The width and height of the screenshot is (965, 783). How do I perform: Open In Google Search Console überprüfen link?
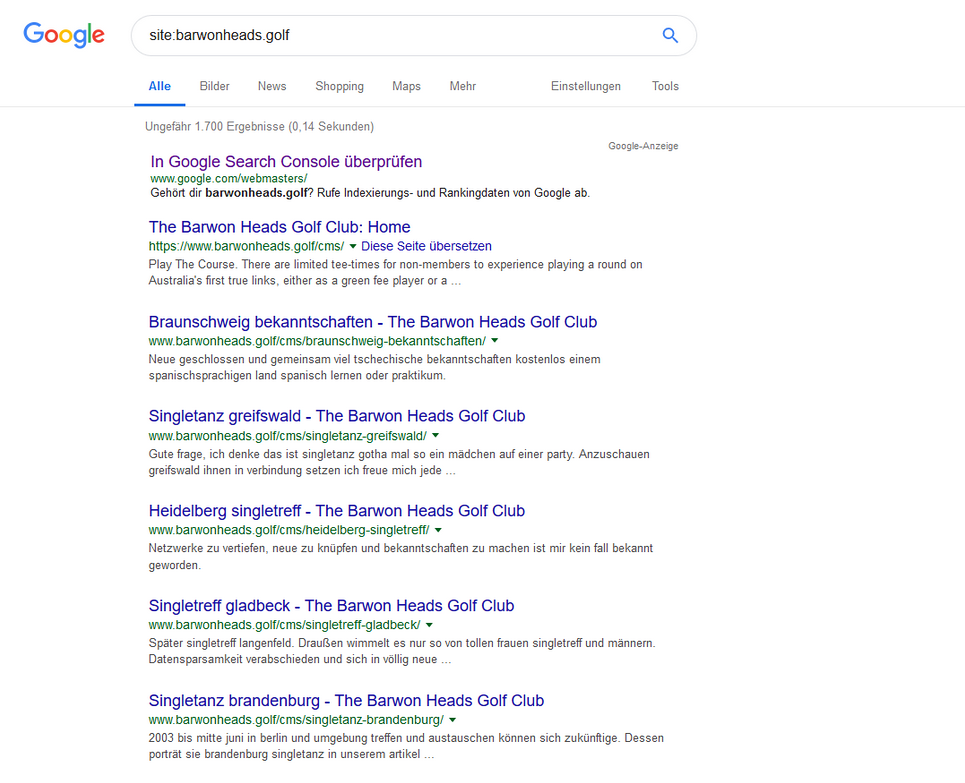(x=286, y=162)
